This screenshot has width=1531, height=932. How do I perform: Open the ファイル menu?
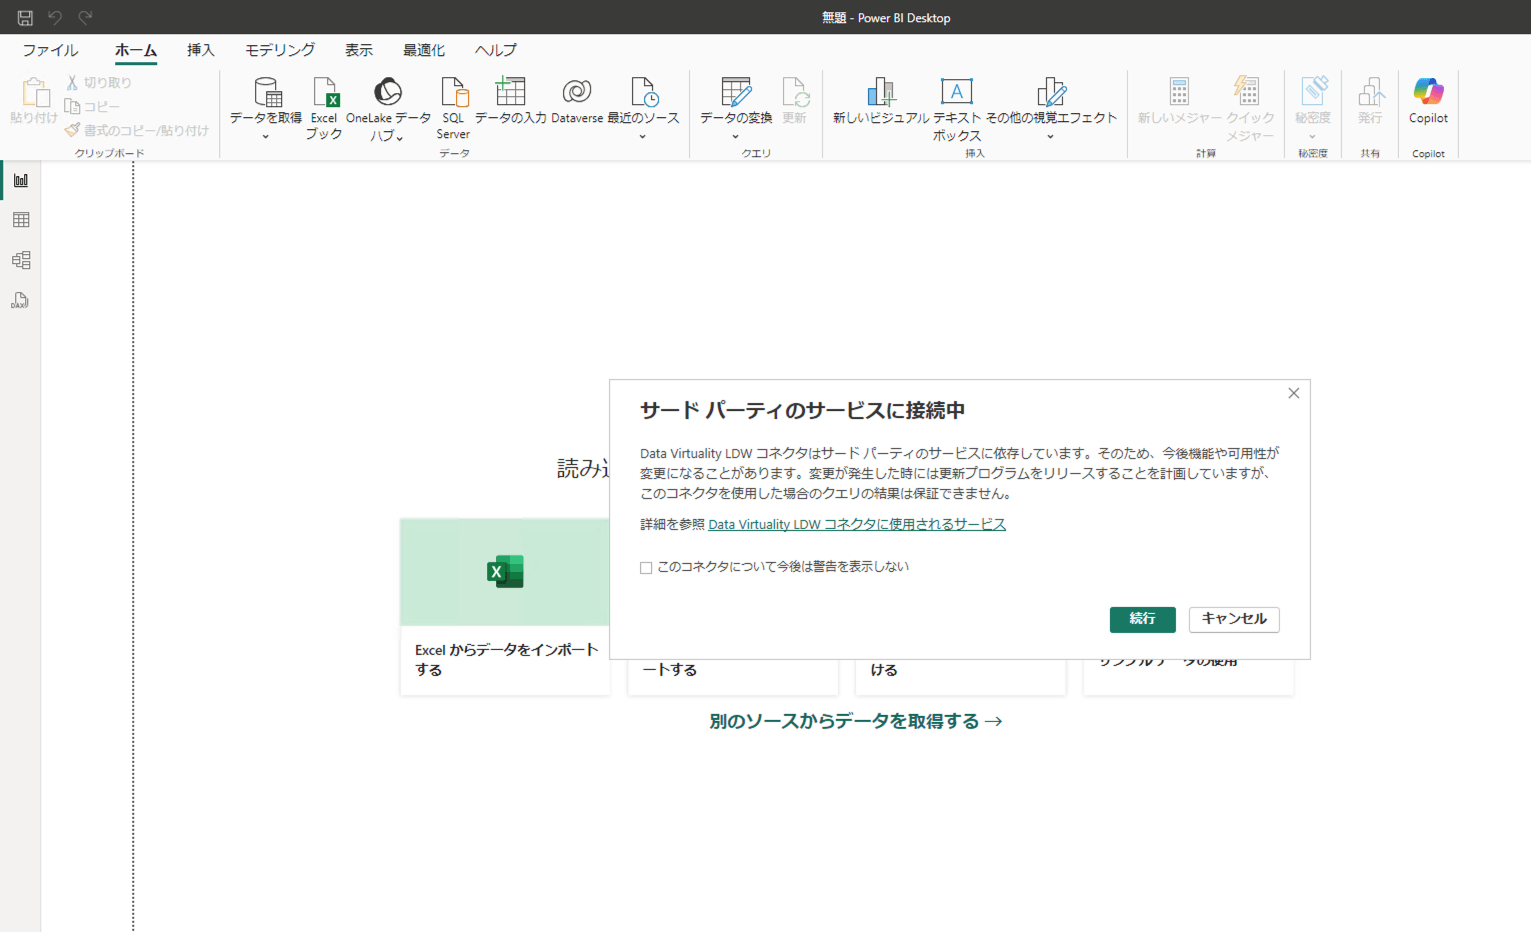pos(50,50)
